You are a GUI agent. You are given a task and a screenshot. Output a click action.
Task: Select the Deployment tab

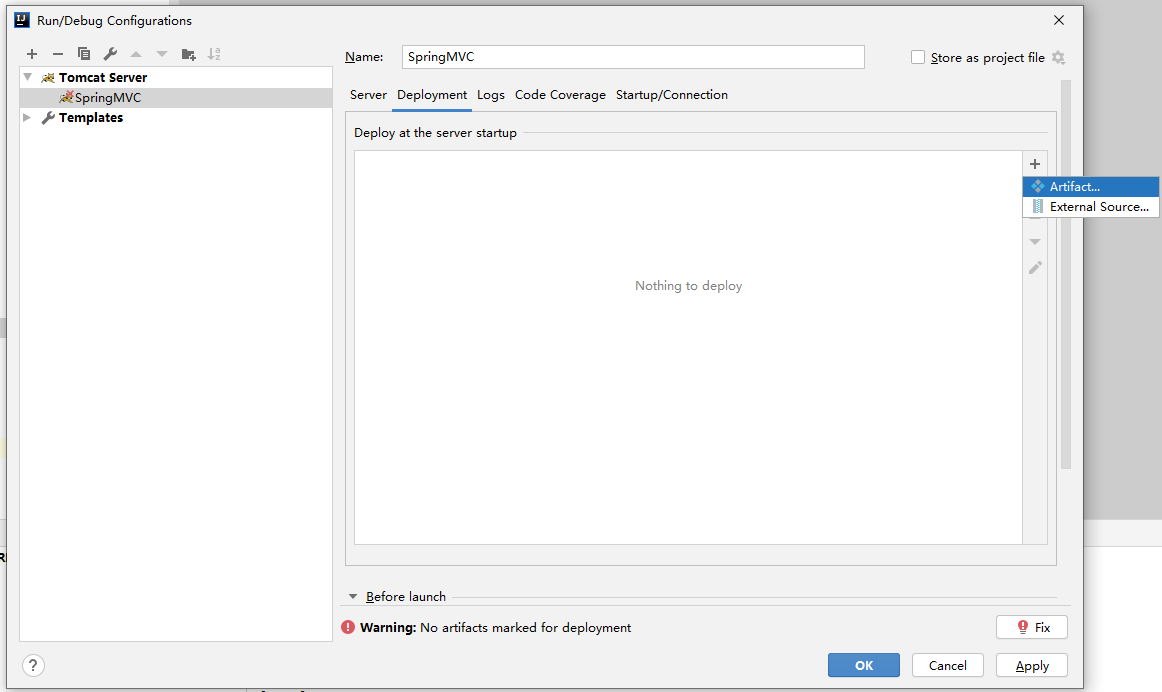pos(432,95)
